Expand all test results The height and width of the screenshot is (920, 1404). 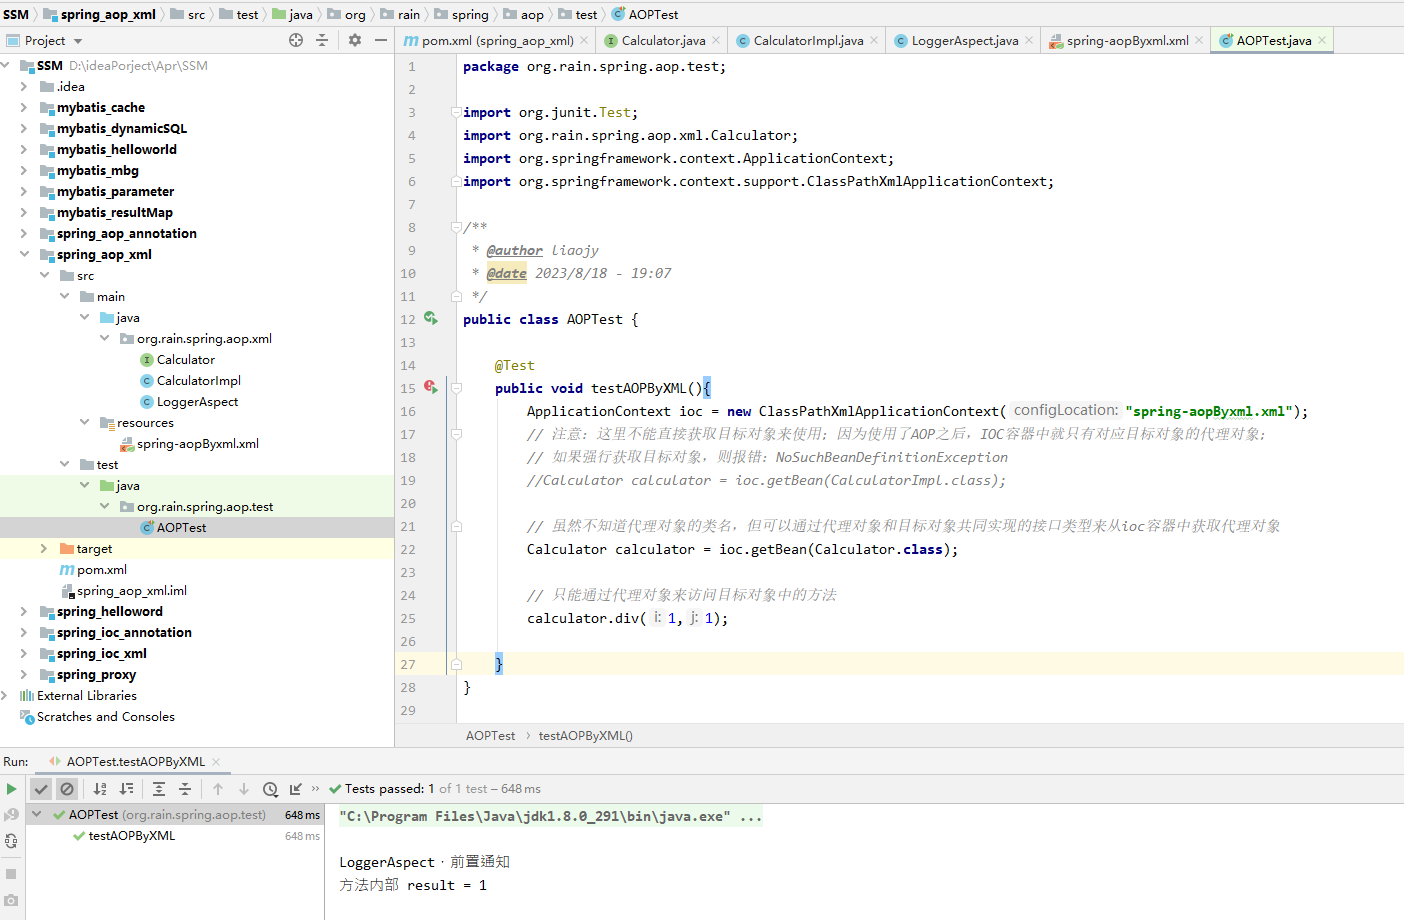click(x=159, y=789)
